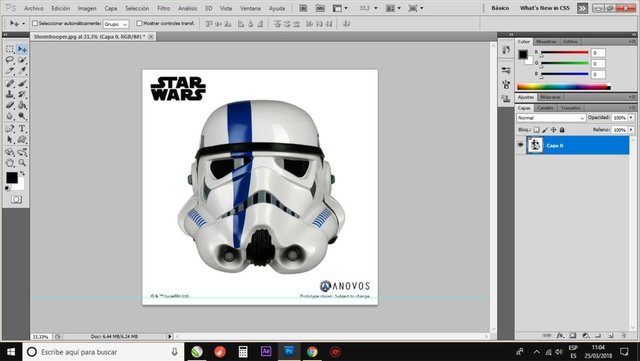The image size is (640, 361).
Task: Select the Crop tool
Action: tap(10, 71)
